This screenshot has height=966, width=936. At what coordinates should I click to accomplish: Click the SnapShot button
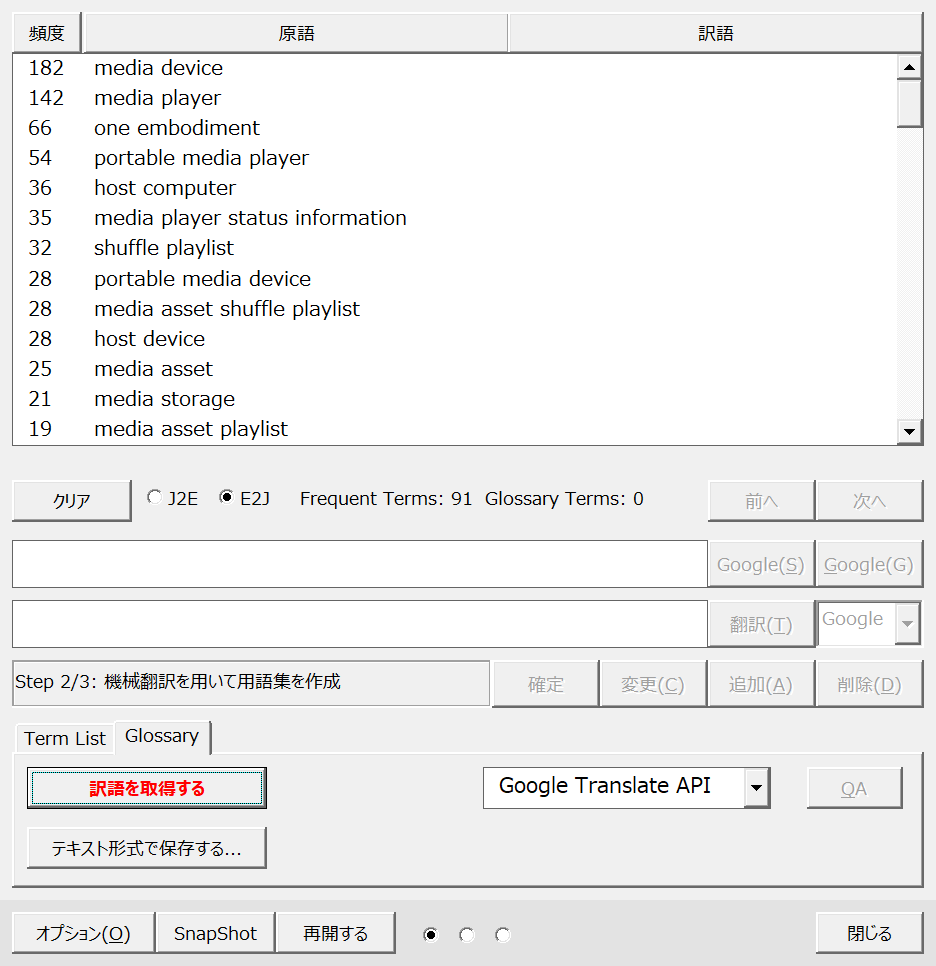tap(216, 933)
